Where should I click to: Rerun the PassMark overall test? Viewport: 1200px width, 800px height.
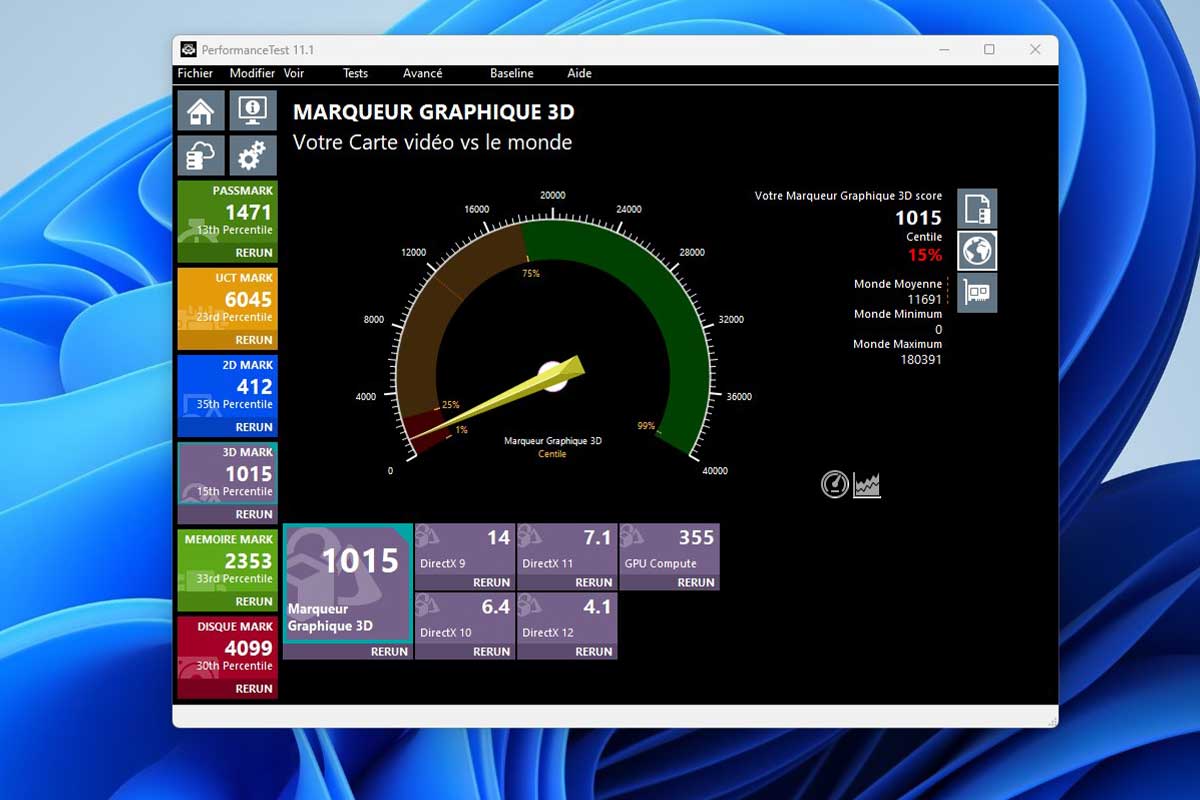coord(254,253)
